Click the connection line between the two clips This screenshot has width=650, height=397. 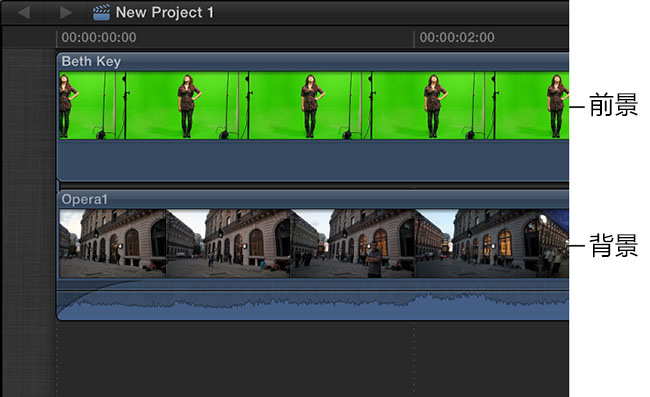[58, 186]
